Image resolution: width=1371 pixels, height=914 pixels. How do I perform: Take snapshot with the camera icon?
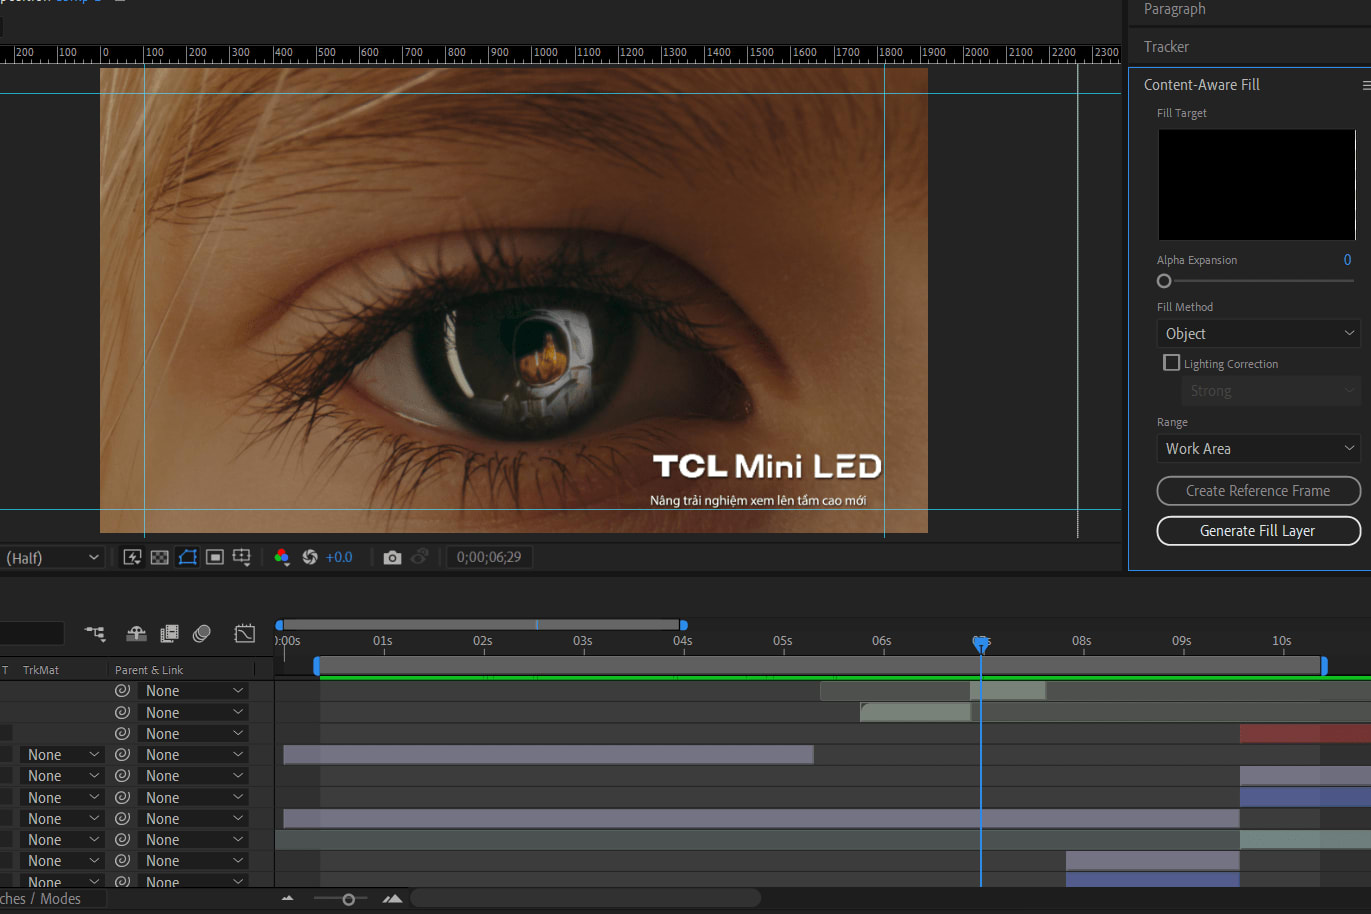[x=392, y=557]
